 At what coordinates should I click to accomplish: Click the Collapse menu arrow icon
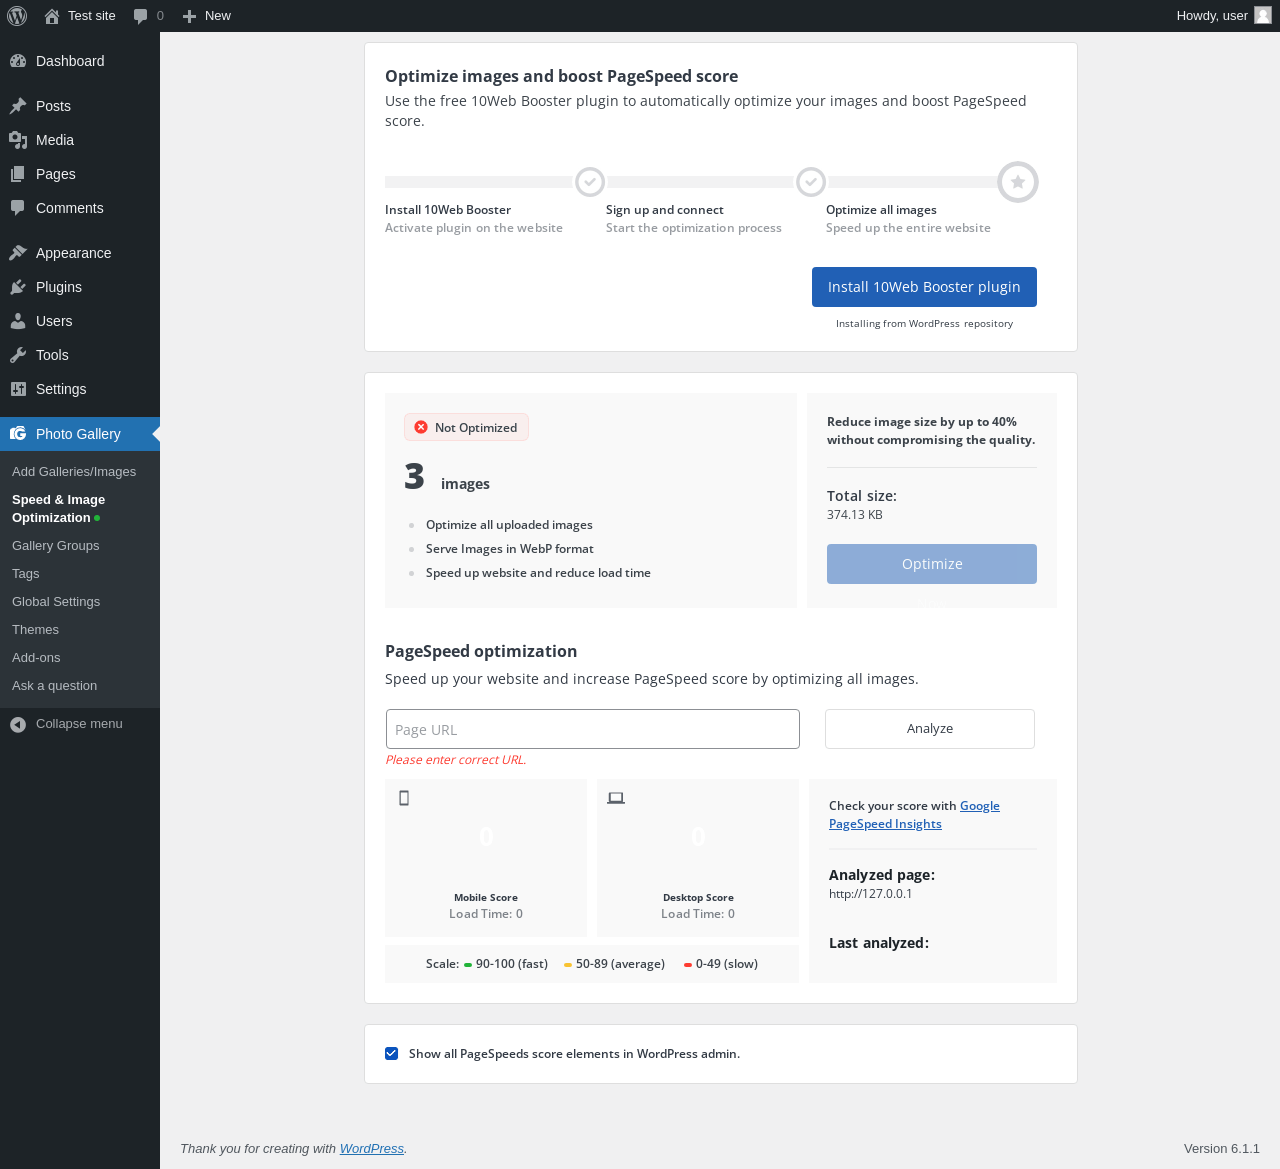[18, 724]
